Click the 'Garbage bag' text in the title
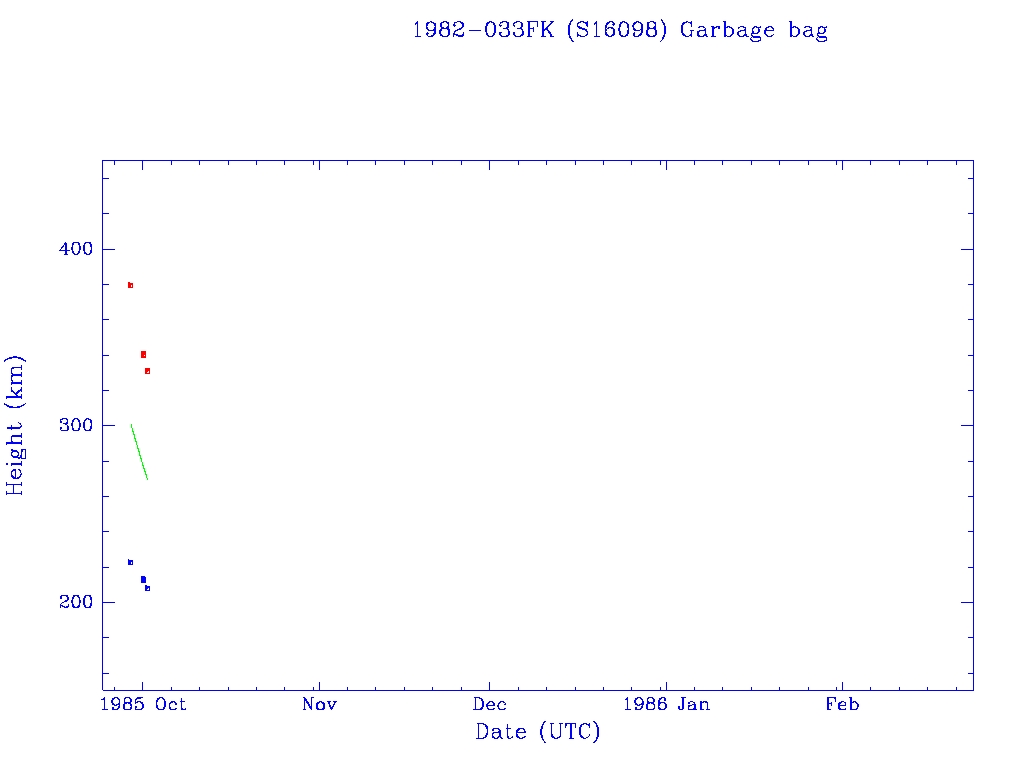1024x768 pixels. pyautogui.click(x=754, y=30)
